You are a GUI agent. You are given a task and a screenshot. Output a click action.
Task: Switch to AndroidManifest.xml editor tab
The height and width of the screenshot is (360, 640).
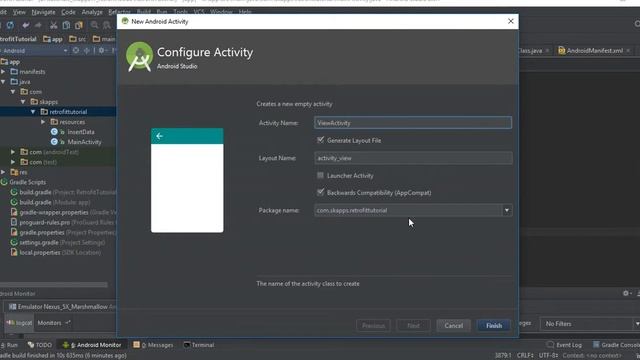click(x=594, y=51)
